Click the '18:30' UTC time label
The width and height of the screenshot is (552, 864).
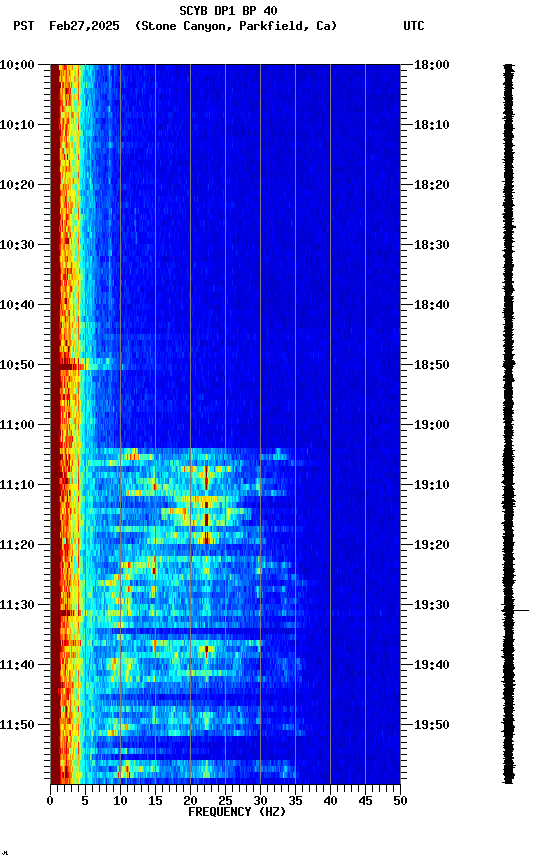tap(432, 245)
